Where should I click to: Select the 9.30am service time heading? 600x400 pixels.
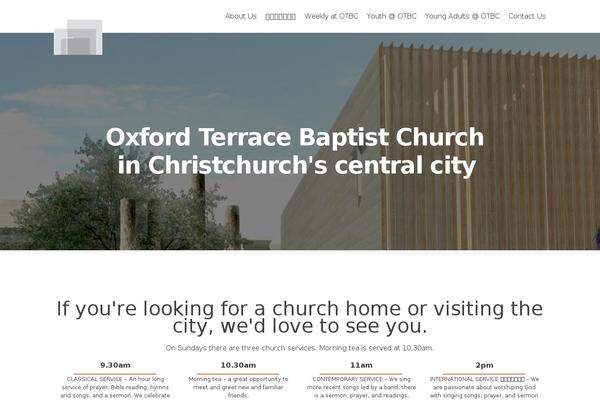point(115,365)
